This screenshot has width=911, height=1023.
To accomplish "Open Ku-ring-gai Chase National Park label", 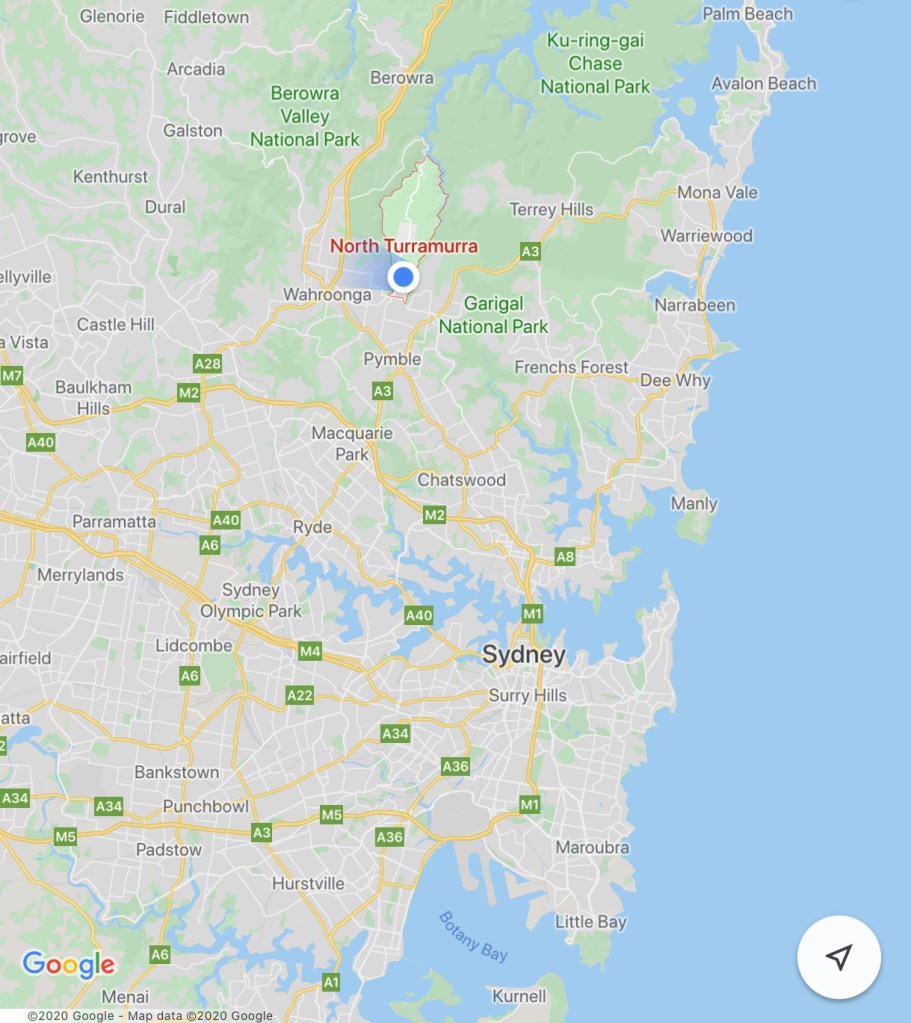I will (595, 63).
